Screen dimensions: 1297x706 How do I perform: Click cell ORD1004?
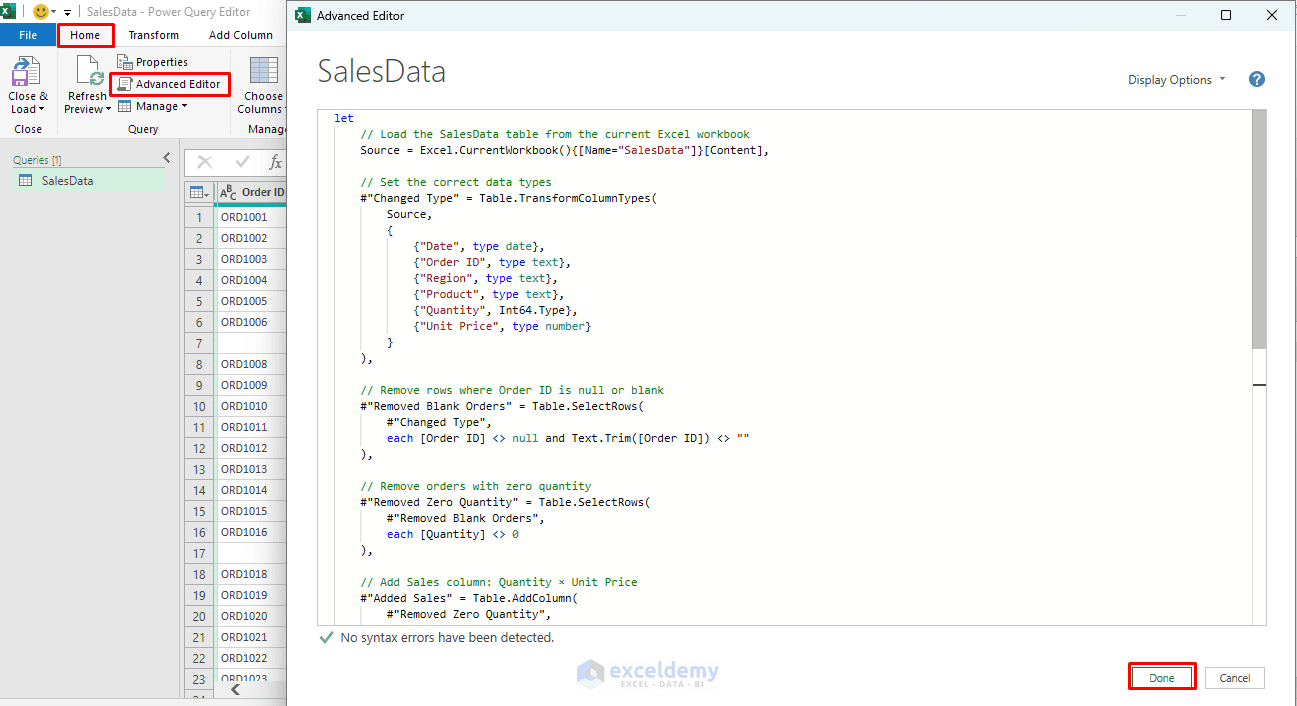coord(250,280)
